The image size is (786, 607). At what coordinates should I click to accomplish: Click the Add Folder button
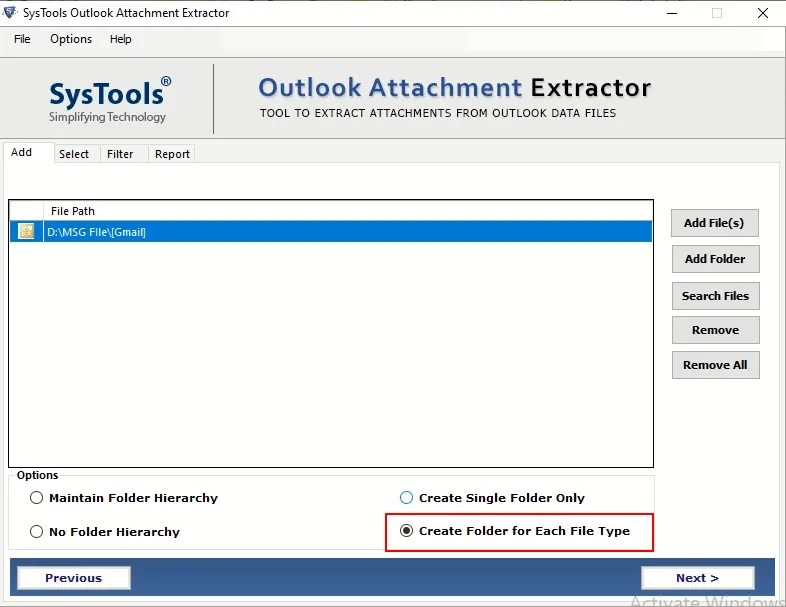point(715,259)
